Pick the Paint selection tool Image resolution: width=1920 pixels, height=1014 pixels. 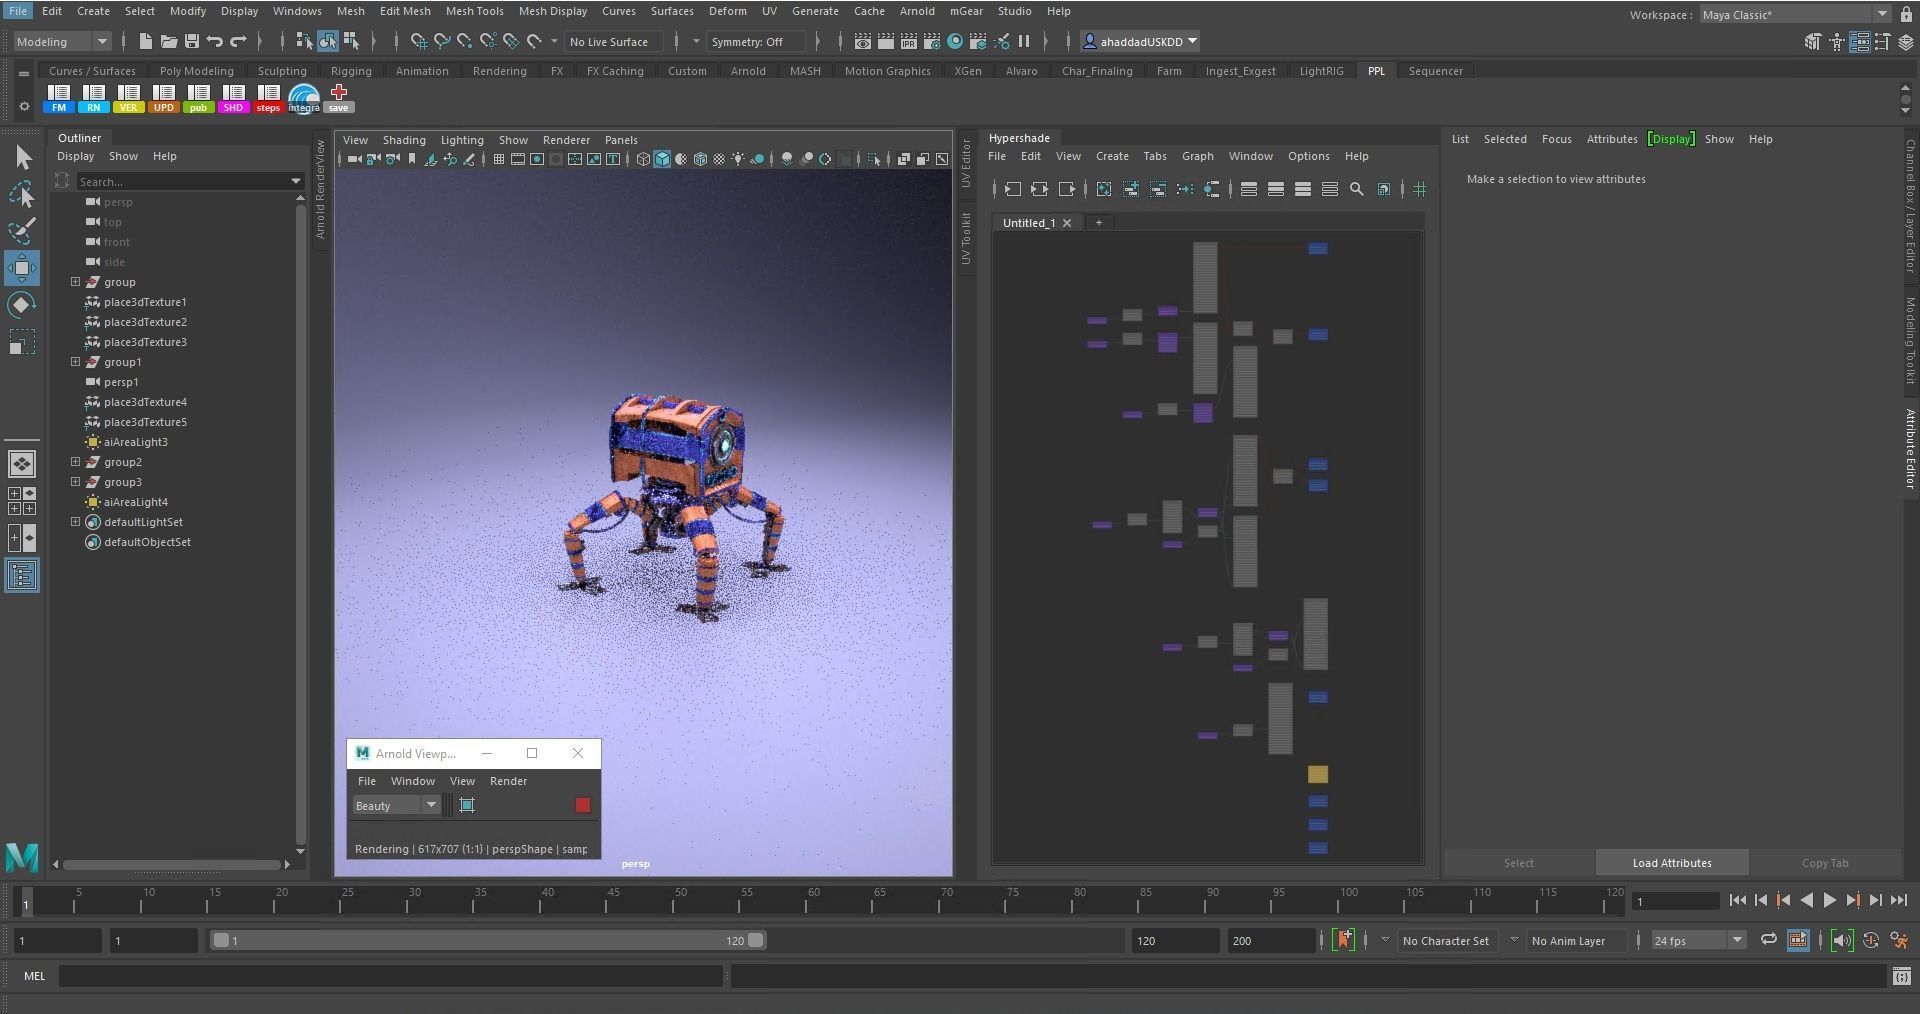tap(22, 231)
